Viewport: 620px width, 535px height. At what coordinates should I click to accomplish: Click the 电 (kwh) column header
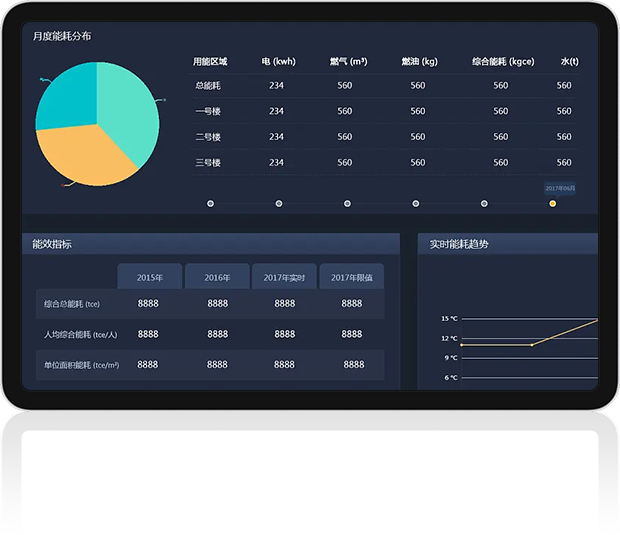278,62
